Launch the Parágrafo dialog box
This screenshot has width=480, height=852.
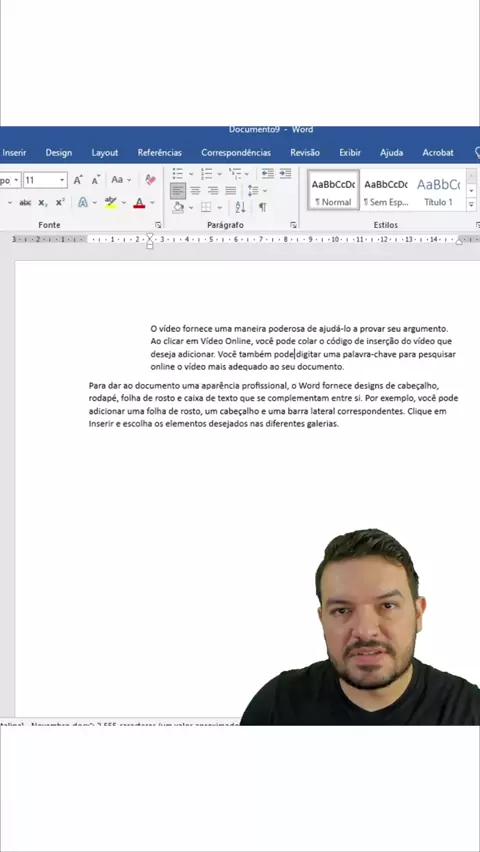(x=293, y=224)
